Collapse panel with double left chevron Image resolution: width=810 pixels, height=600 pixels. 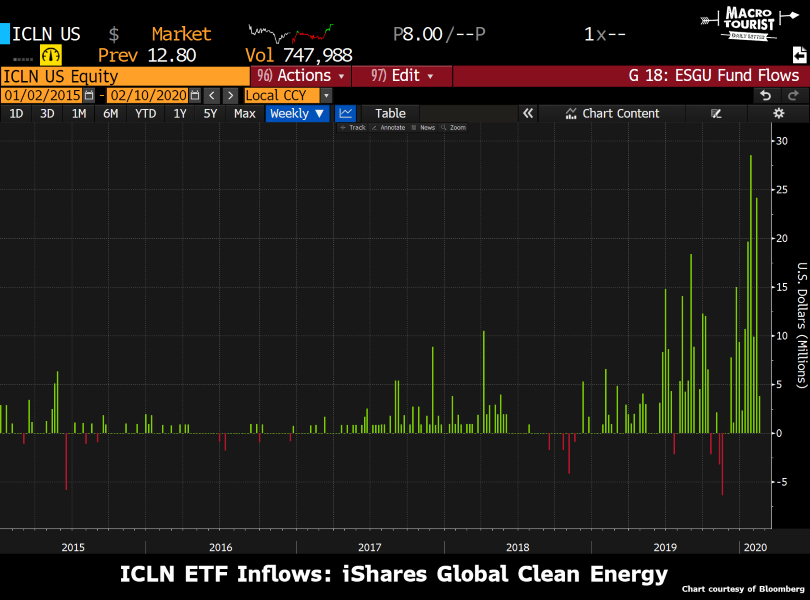(527, 113)
